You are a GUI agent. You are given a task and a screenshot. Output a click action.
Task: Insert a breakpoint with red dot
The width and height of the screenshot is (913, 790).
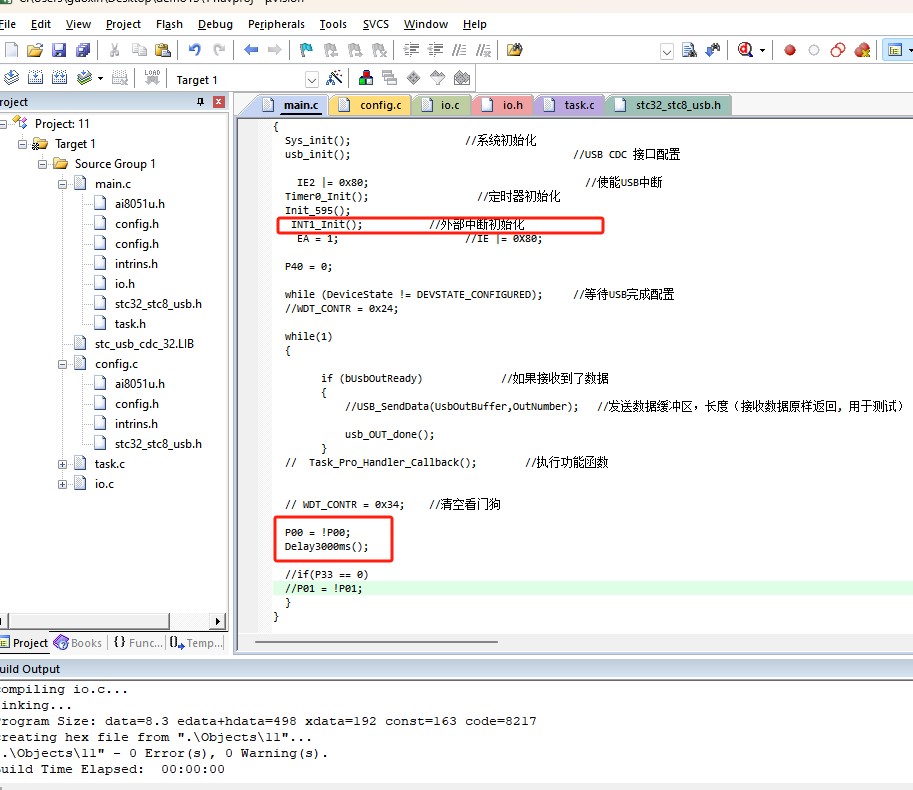tap(790, 50)
